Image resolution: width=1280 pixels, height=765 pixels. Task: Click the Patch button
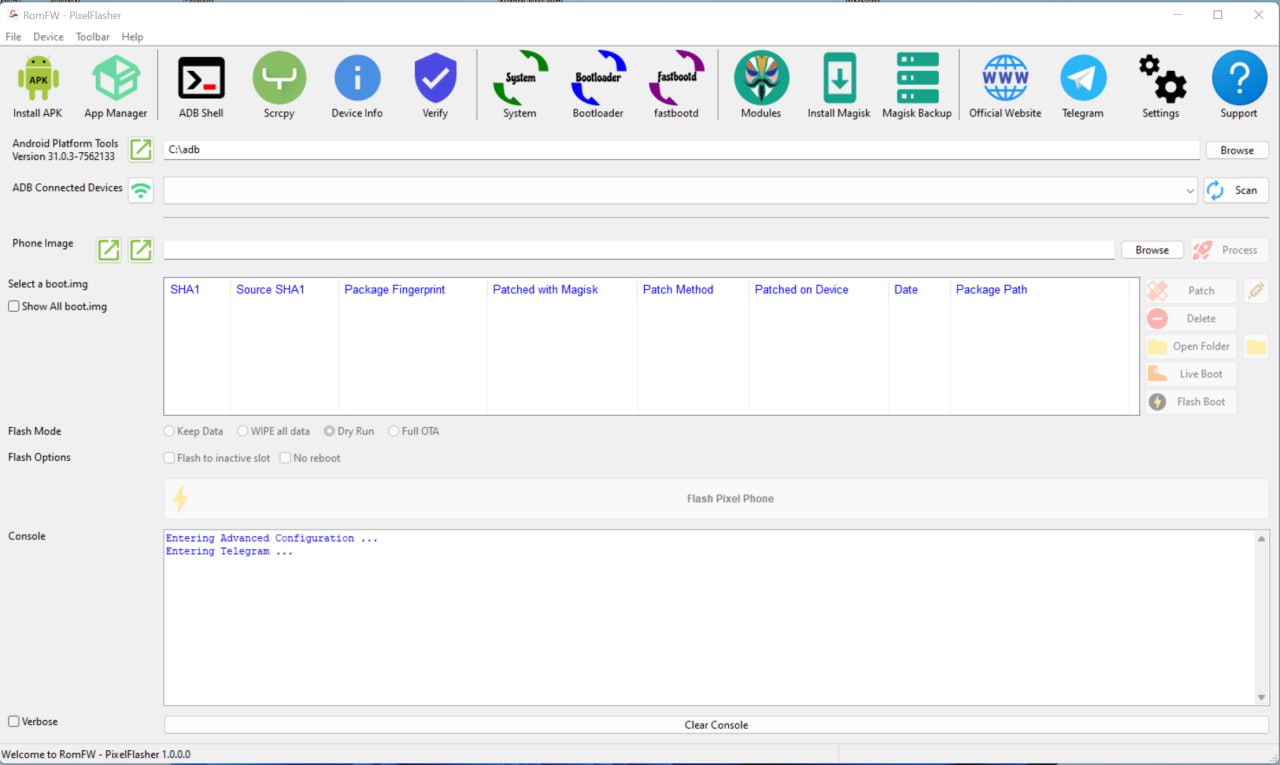coord(1191,291)
